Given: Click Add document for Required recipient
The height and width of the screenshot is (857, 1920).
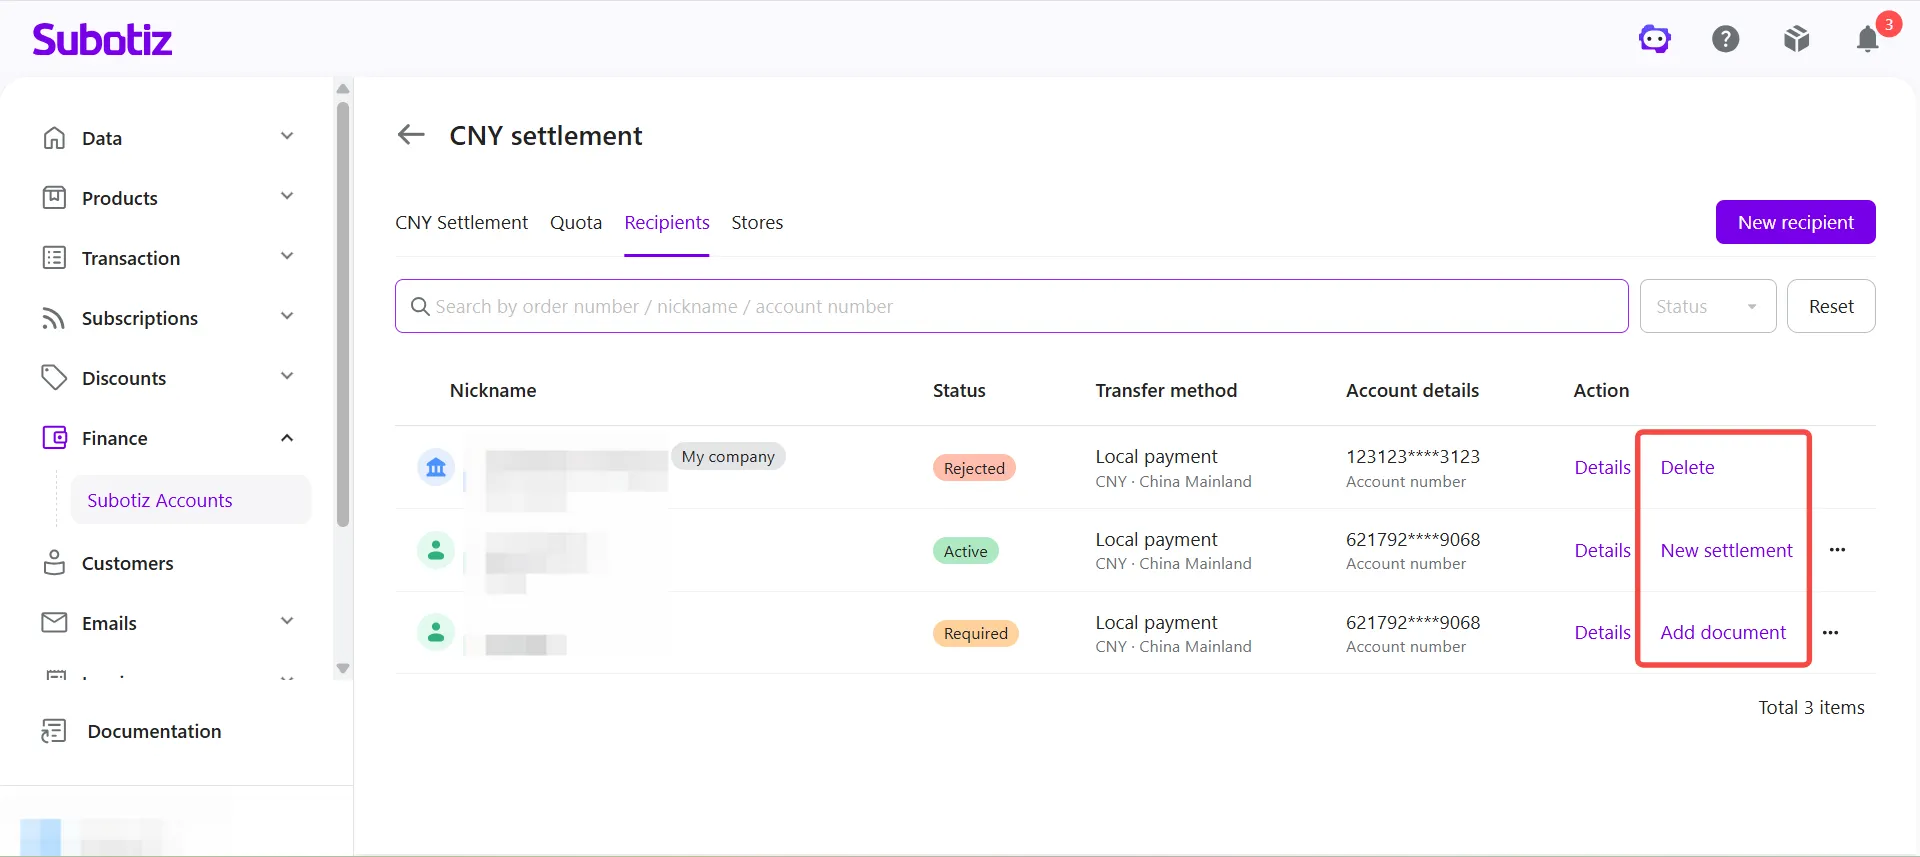Looking at the screenshot, I should point(1723,632).
